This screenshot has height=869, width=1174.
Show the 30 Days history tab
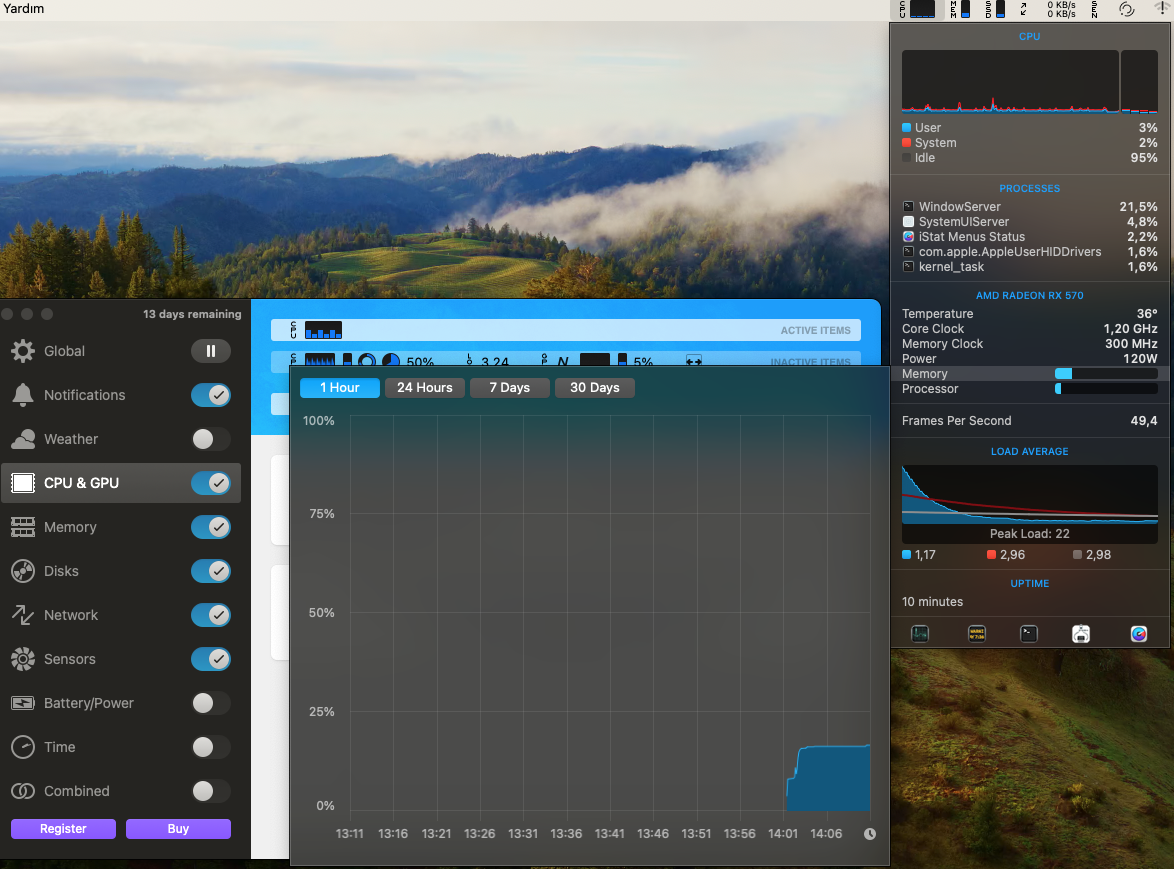[594, 388]
